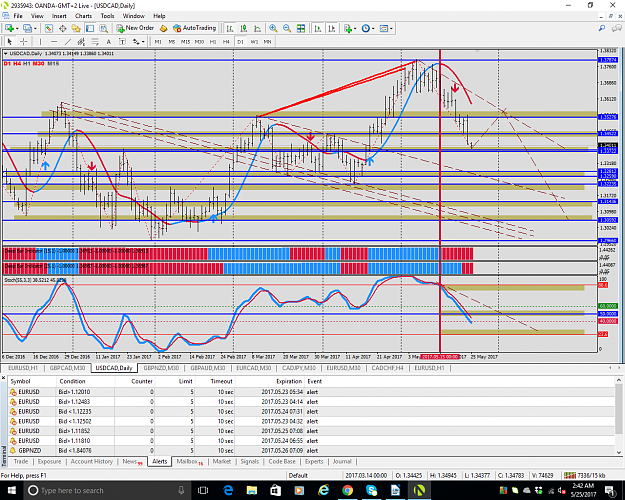This screenshot has width=625, height=500.
Task: Tile chart windows with the grid icon
Action: point(301,28)
